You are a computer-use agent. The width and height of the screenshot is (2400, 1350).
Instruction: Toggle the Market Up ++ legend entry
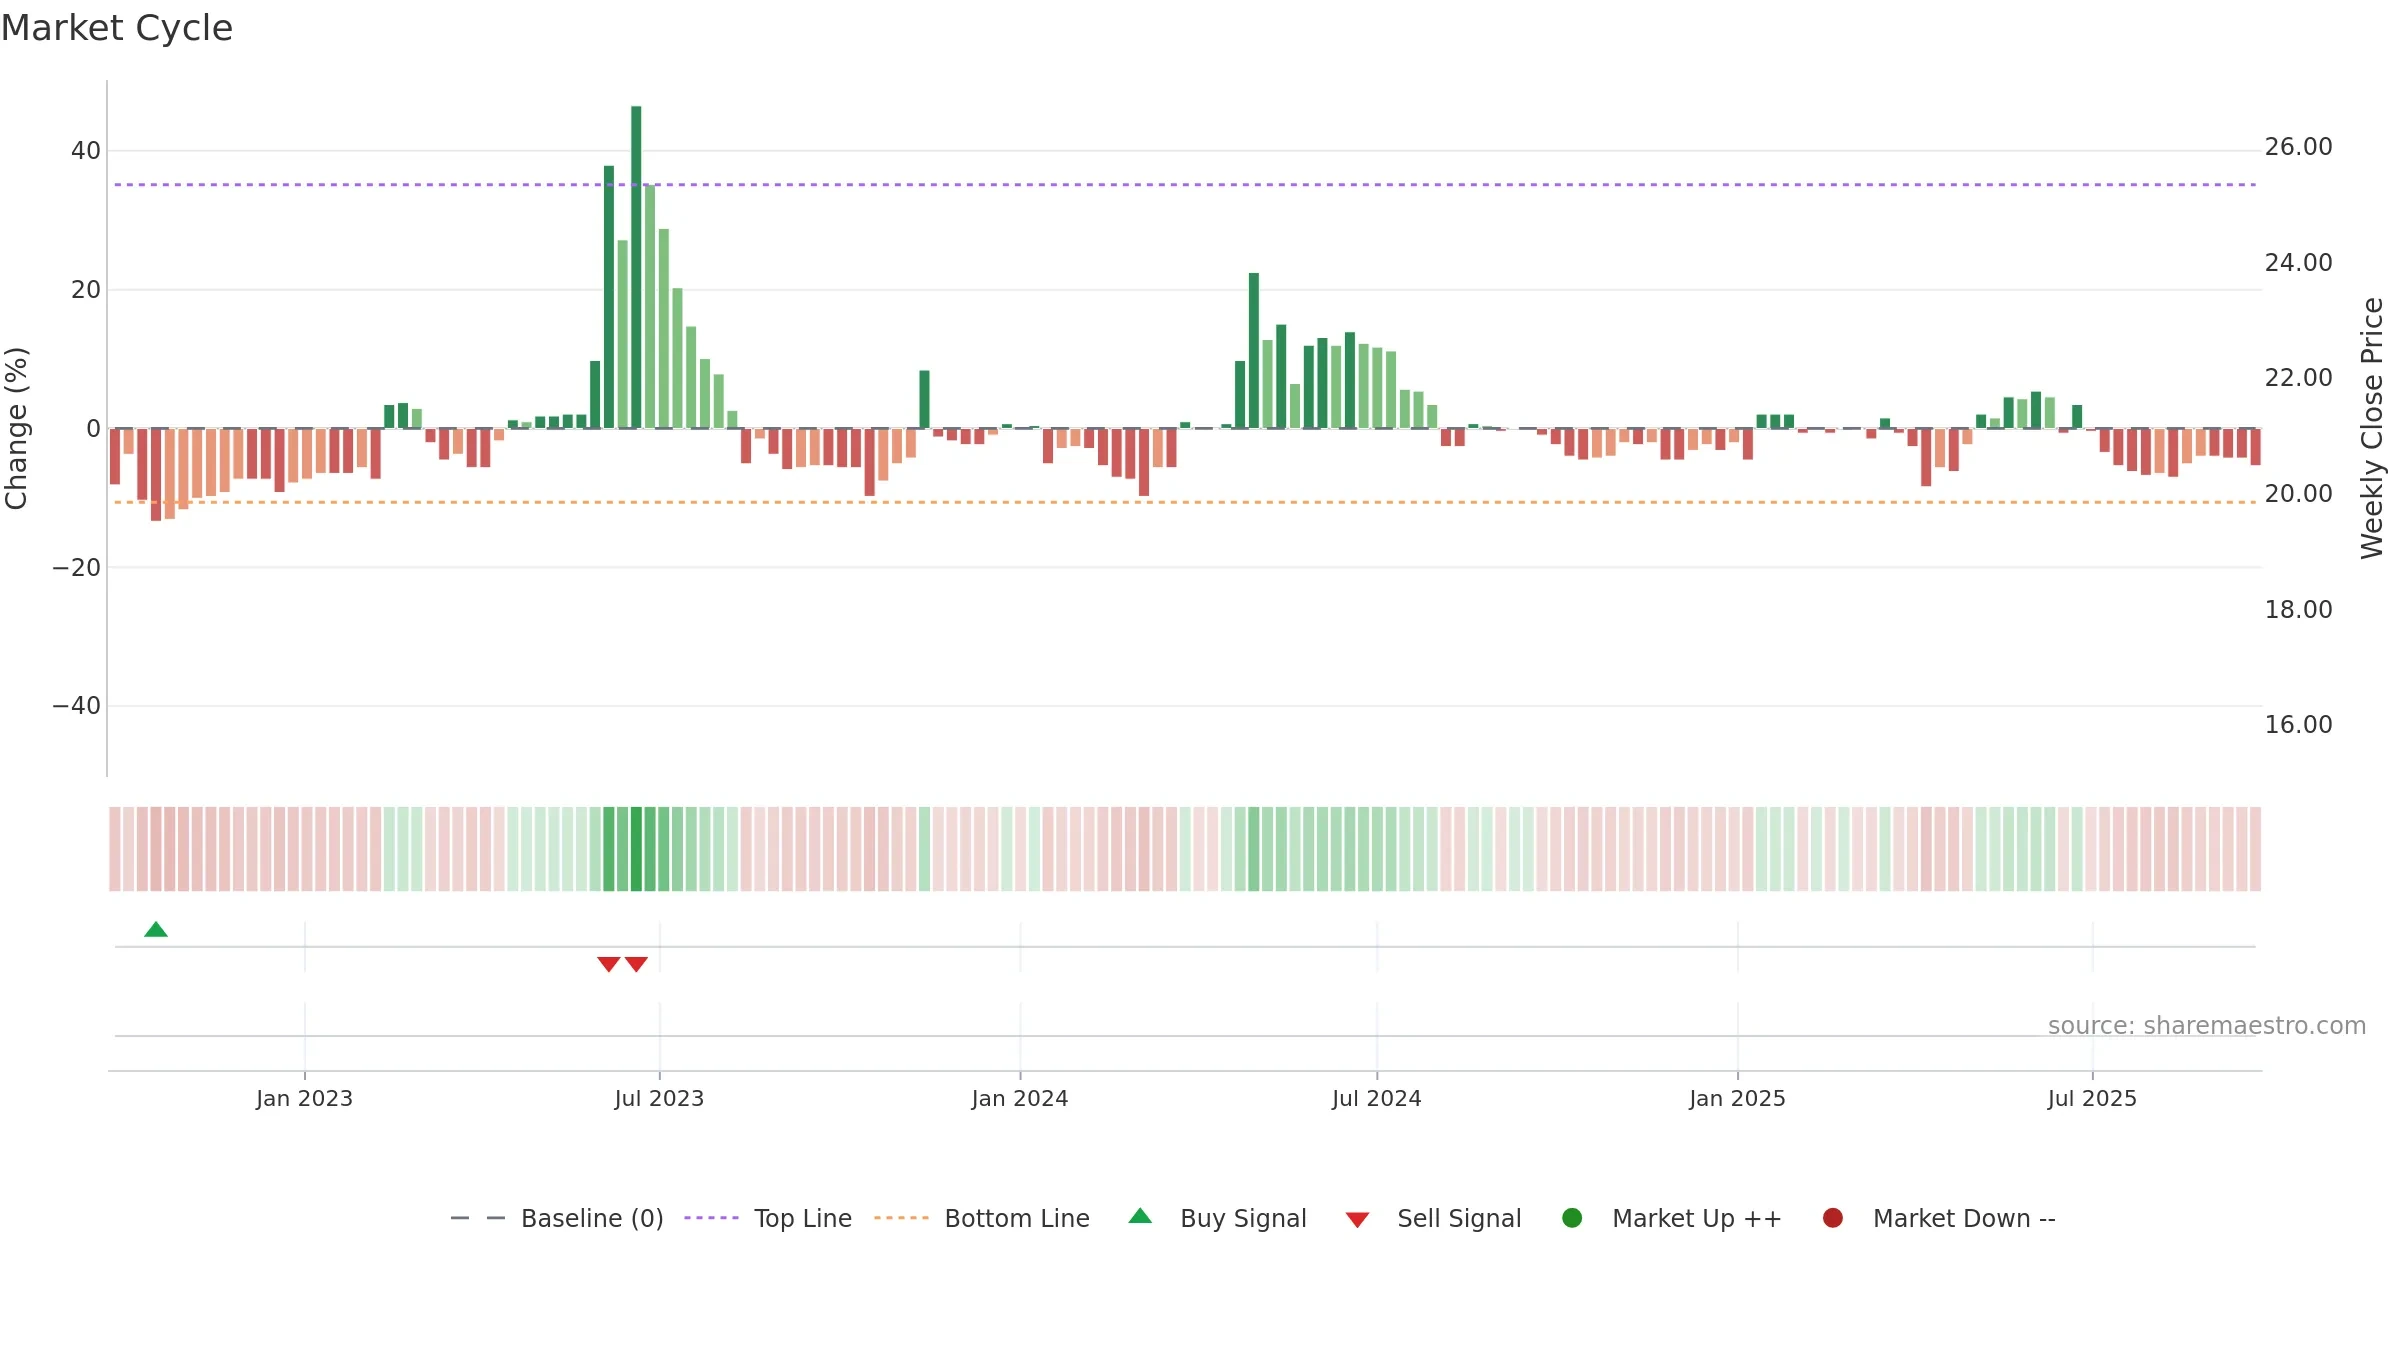click(x=1672, y=1218)
